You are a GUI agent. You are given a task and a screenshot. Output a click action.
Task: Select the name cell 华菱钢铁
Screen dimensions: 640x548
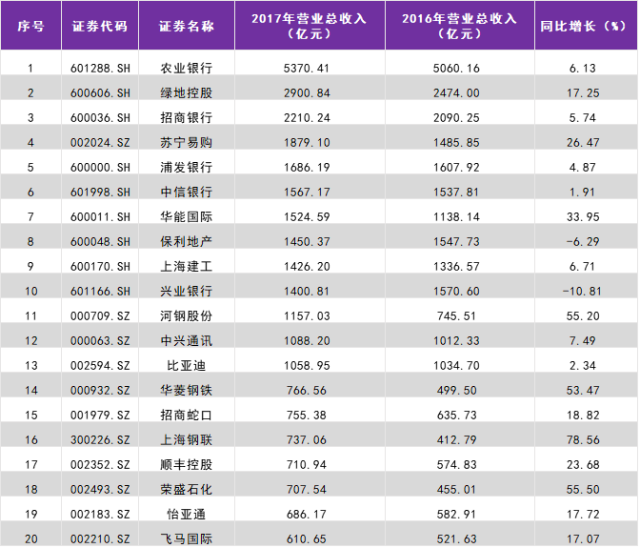[x=187, y=391]
